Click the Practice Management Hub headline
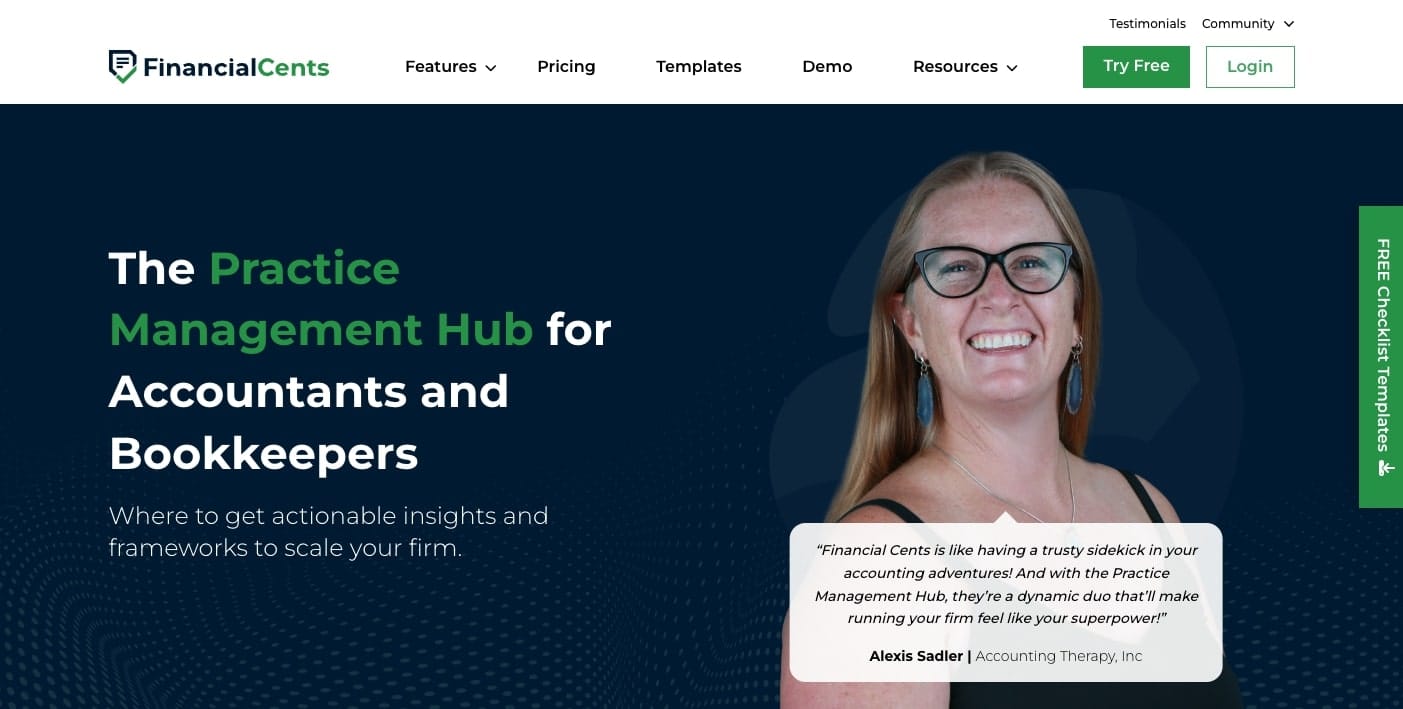Image resolution: width=1403 pixels, height=709 pixels. (x=360, y=360)
